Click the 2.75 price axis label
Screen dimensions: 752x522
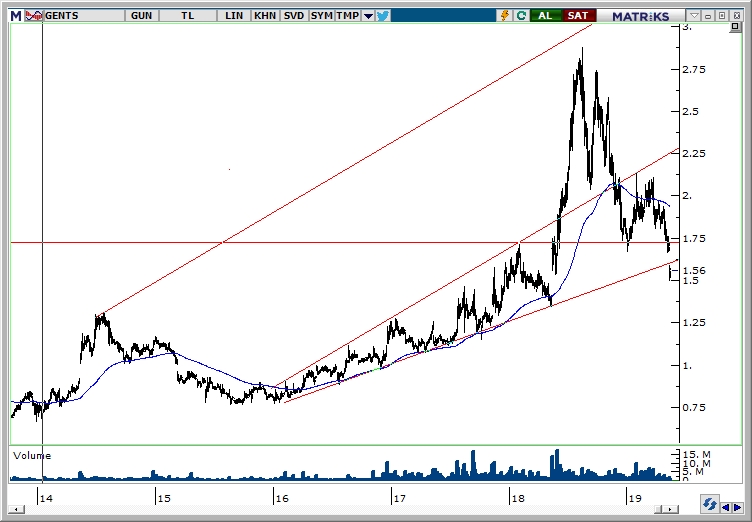(694, 70)
